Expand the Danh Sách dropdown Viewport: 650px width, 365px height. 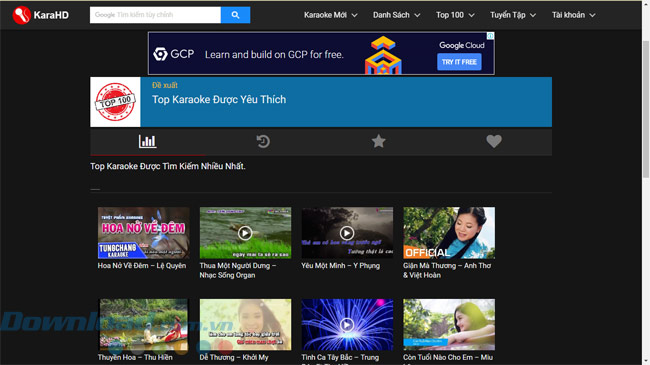pos(396,15)
